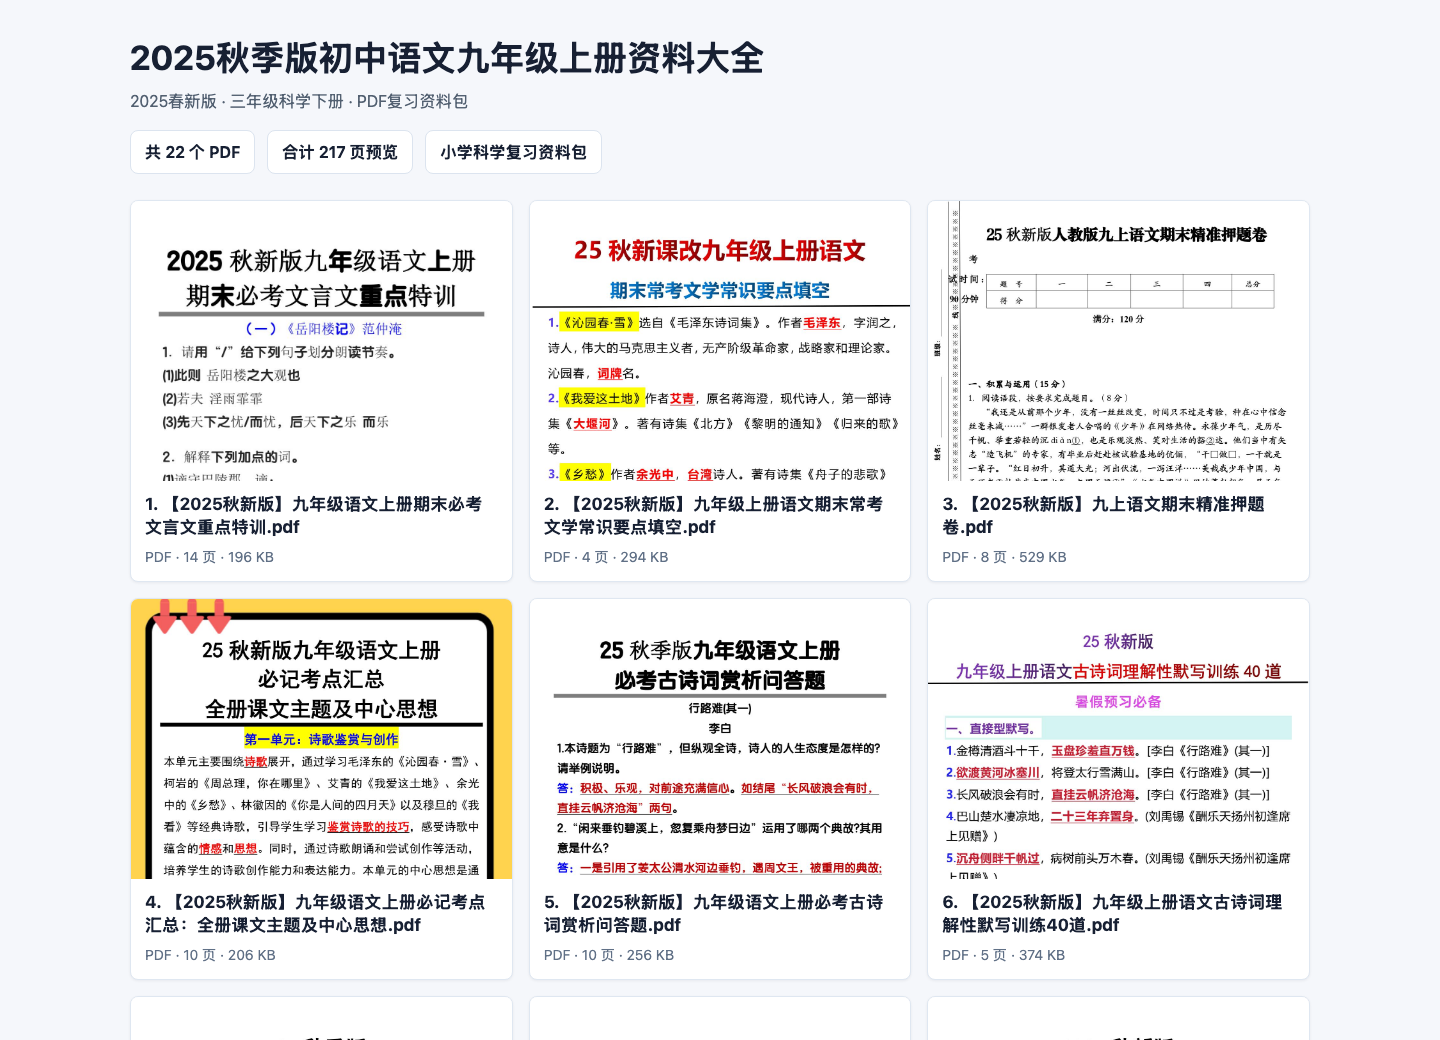The width and height of the screenshot is (1440, 1040).
Task: Click the text 'PDF · 4 页 · 294 KB'
Action: [606, 557]
